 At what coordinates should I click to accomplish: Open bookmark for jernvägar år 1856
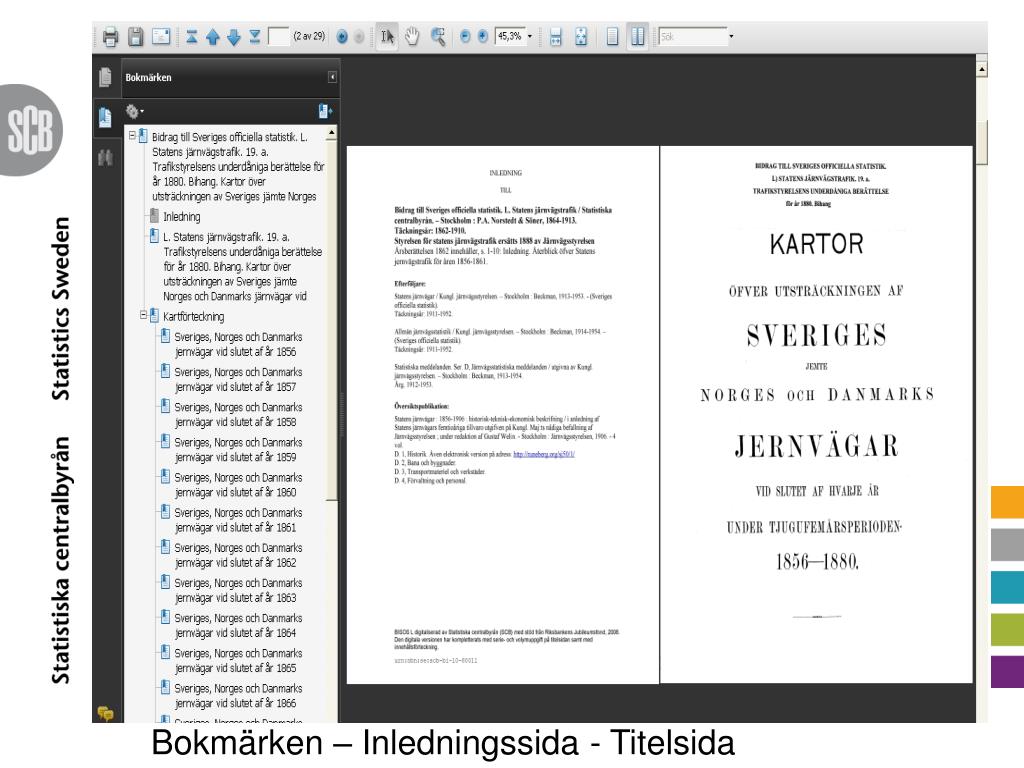(238, 344)
